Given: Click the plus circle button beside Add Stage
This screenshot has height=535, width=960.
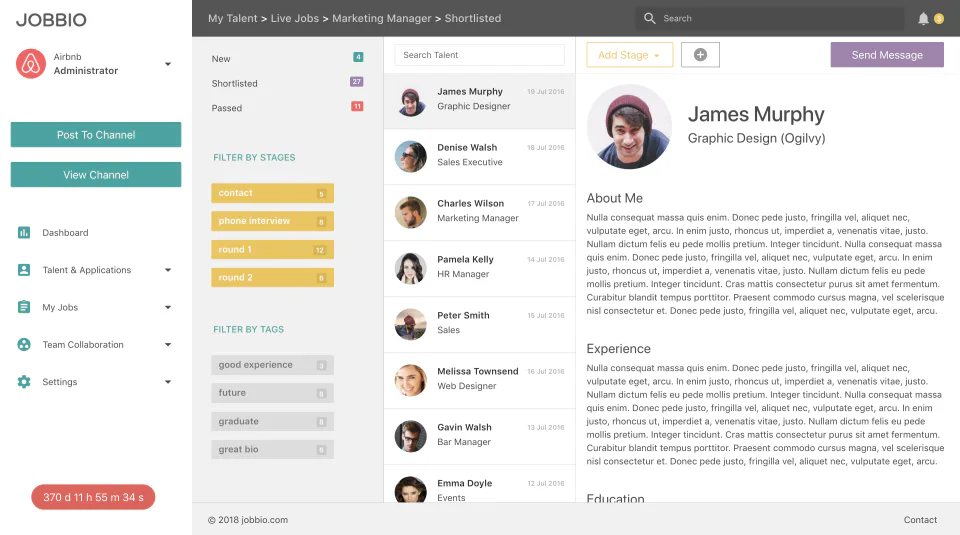Looking at the screenshot, I should [x=700, y=54].
